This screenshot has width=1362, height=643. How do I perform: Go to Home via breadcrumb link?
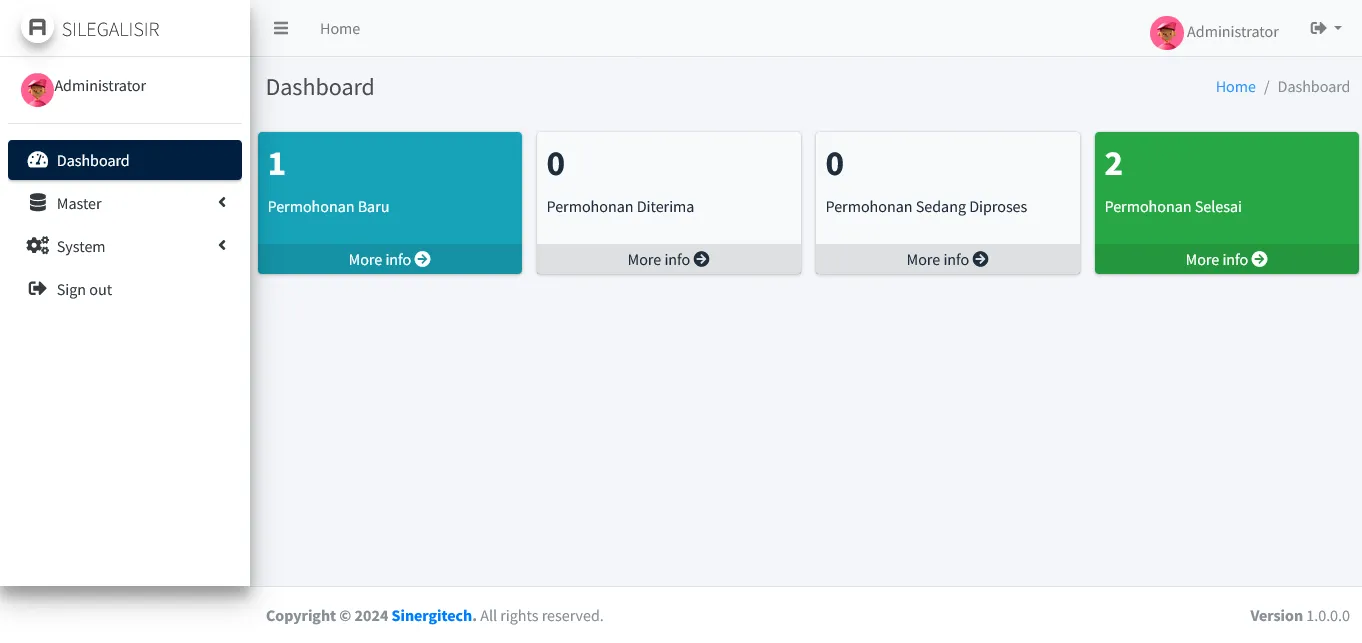1235,87
